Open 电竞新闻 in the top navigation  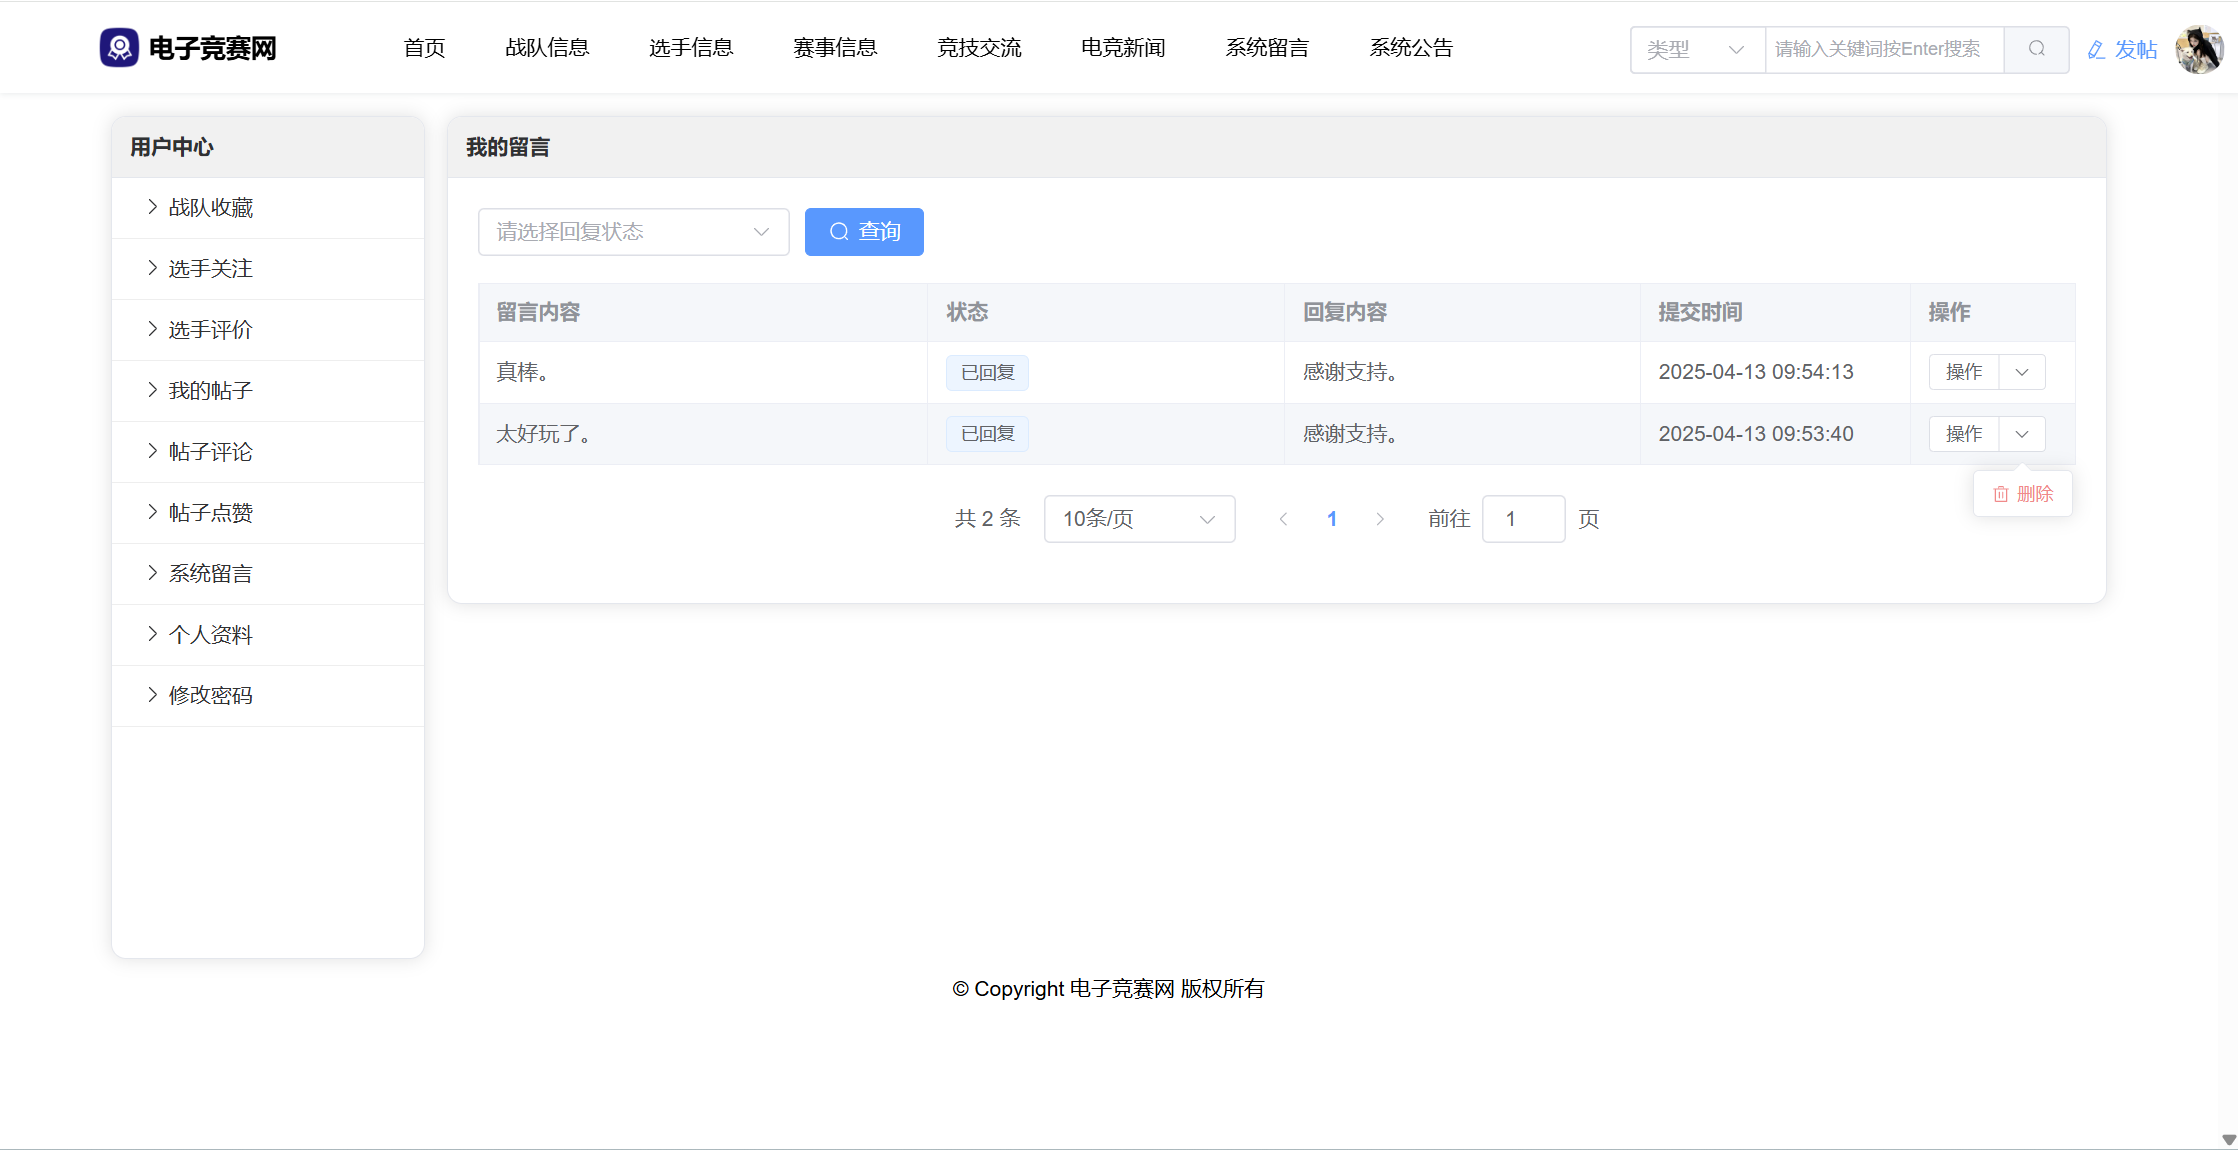[x=1122, y=48]
